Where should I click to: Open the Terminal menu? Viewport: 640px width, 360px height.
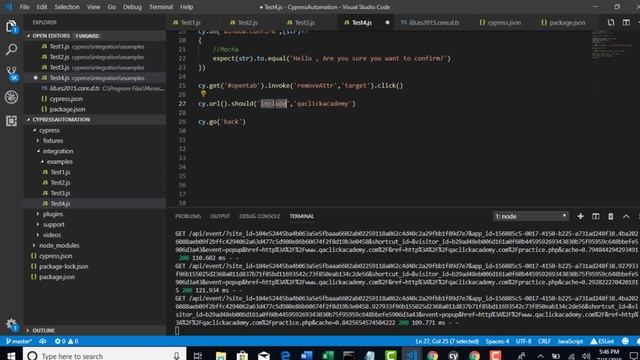pyautogui.click(x=161, y=7)
